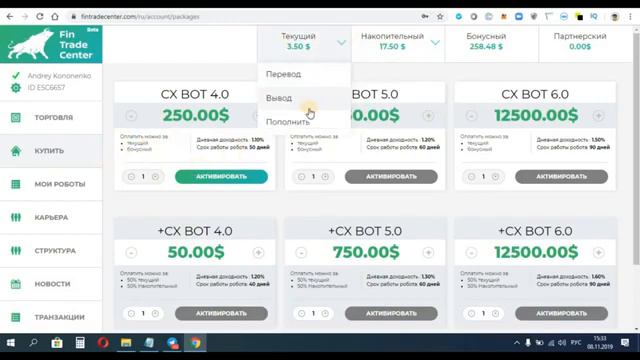
Task: Choose Перевод from the dropdown menu
Action: coord(304,74)
